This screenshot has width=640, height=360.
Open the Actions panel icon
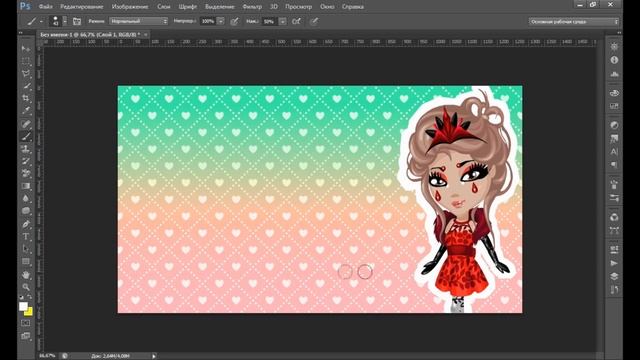coord(614,263)
